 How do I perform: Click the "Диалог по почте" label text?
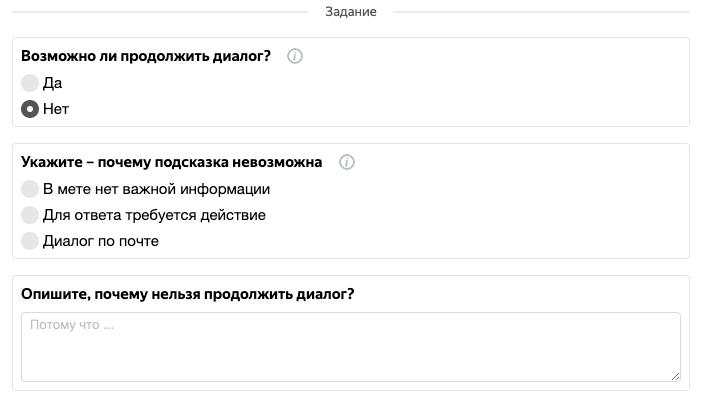coord(100,241)
